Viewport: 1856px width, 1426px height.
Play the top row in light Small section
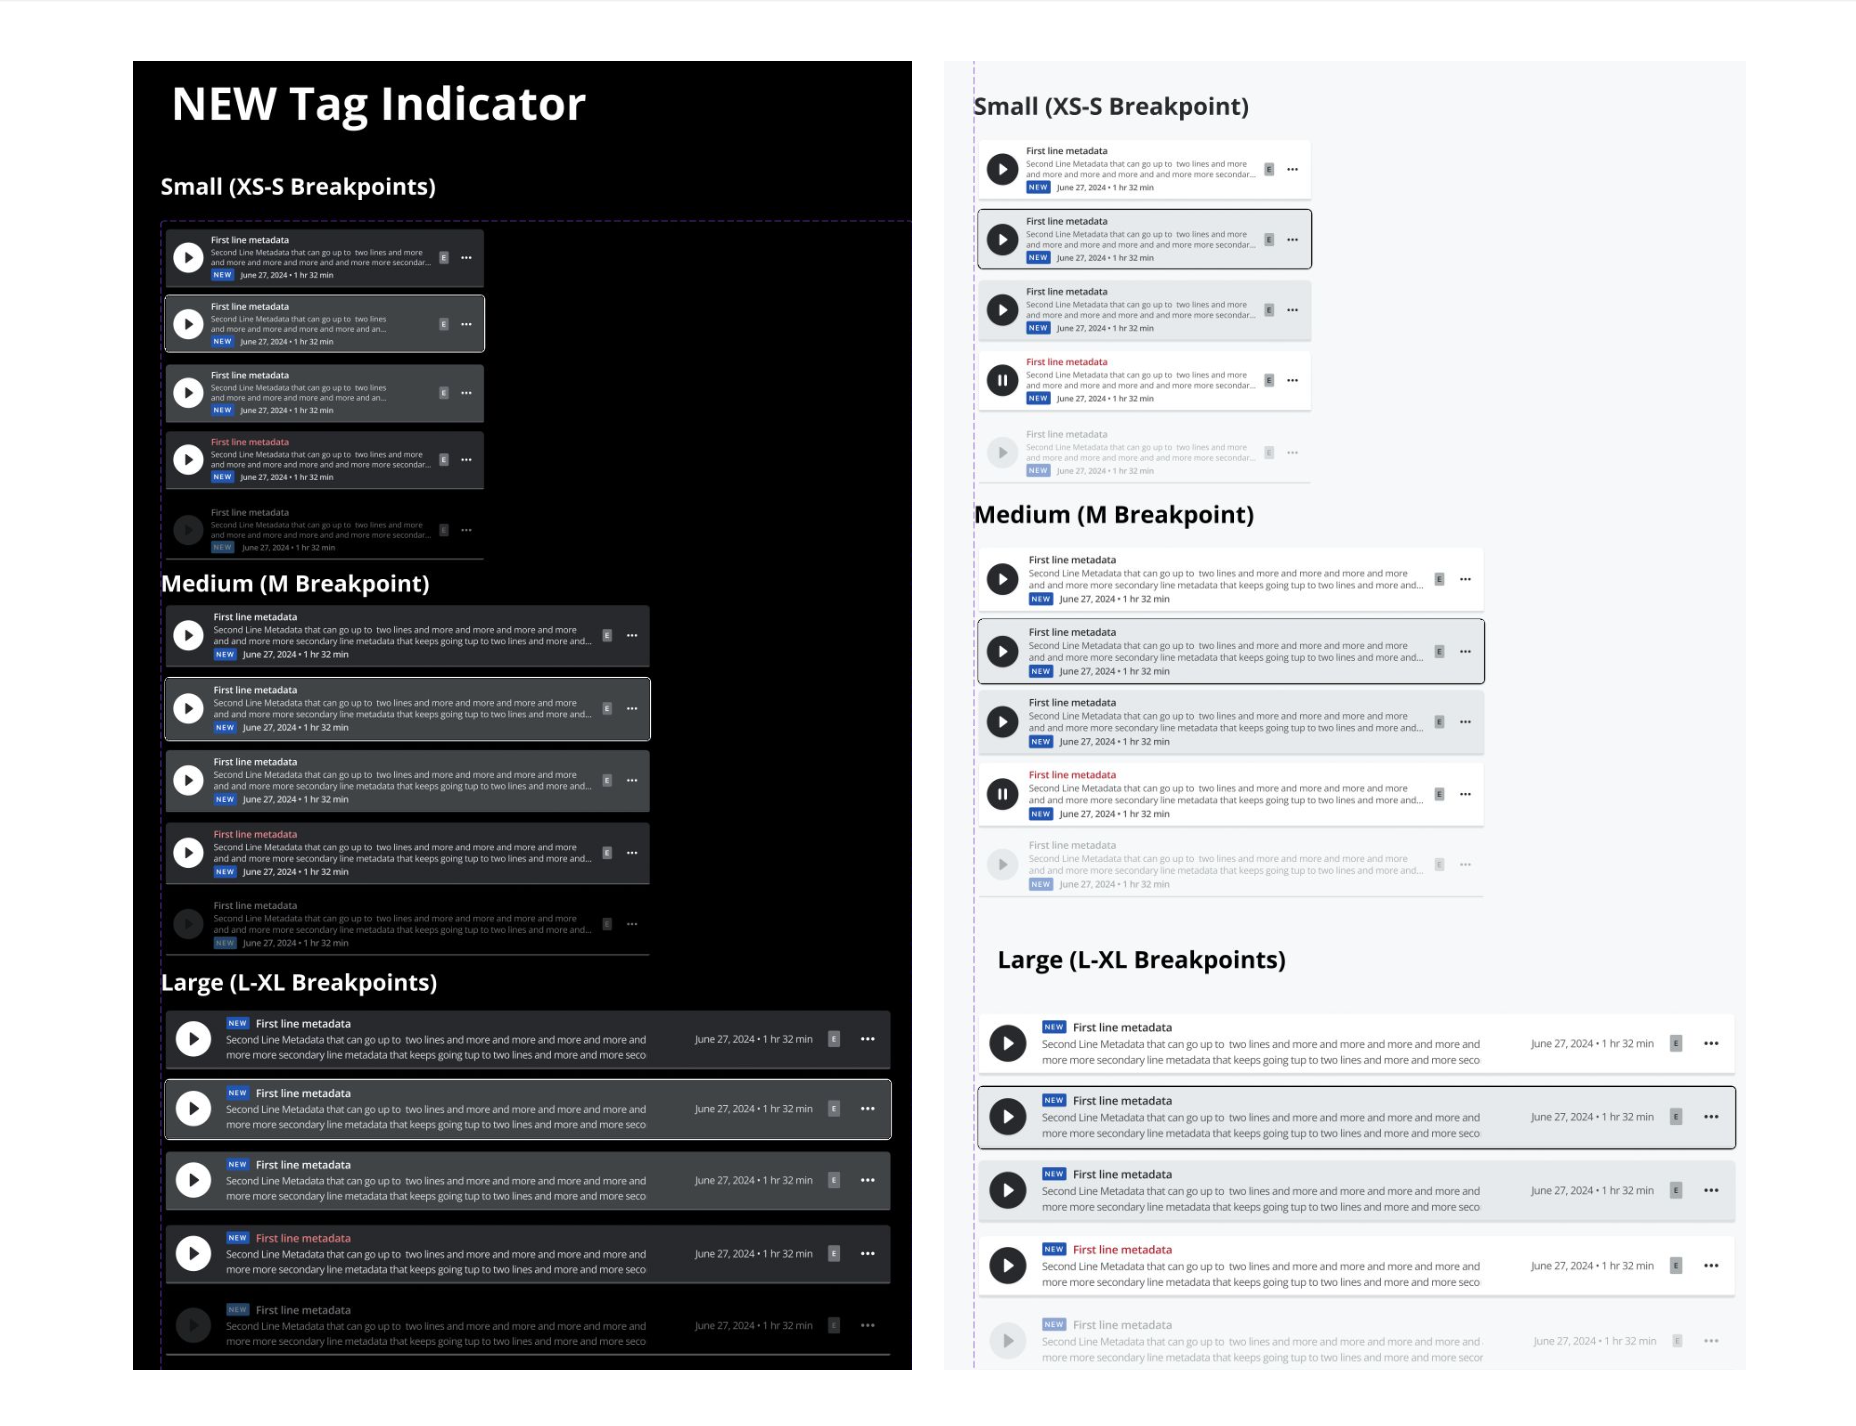tap(1002, 170)
